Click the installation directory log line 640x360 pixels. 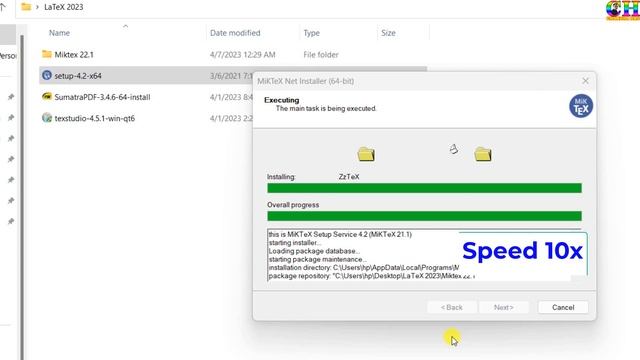pyautogui.click(x=364, y=268)
